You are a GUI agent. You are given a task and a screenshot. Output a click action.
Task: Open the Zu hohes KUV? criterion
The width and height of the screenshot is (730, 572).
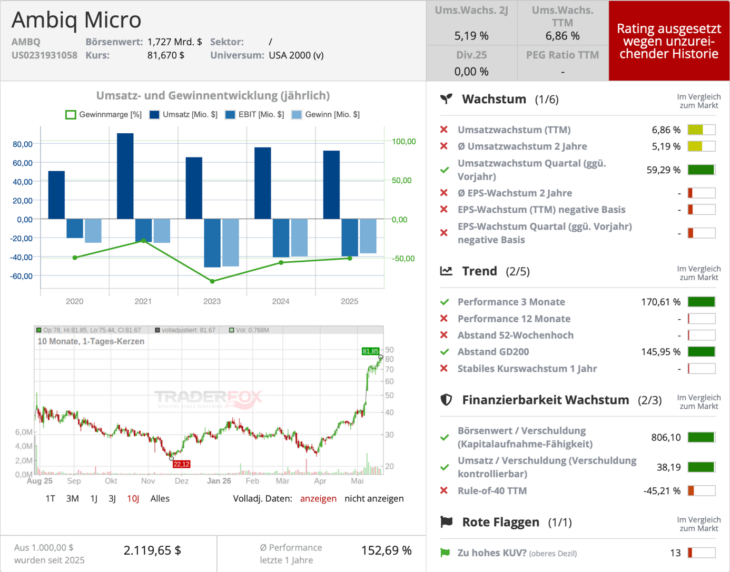517,553
